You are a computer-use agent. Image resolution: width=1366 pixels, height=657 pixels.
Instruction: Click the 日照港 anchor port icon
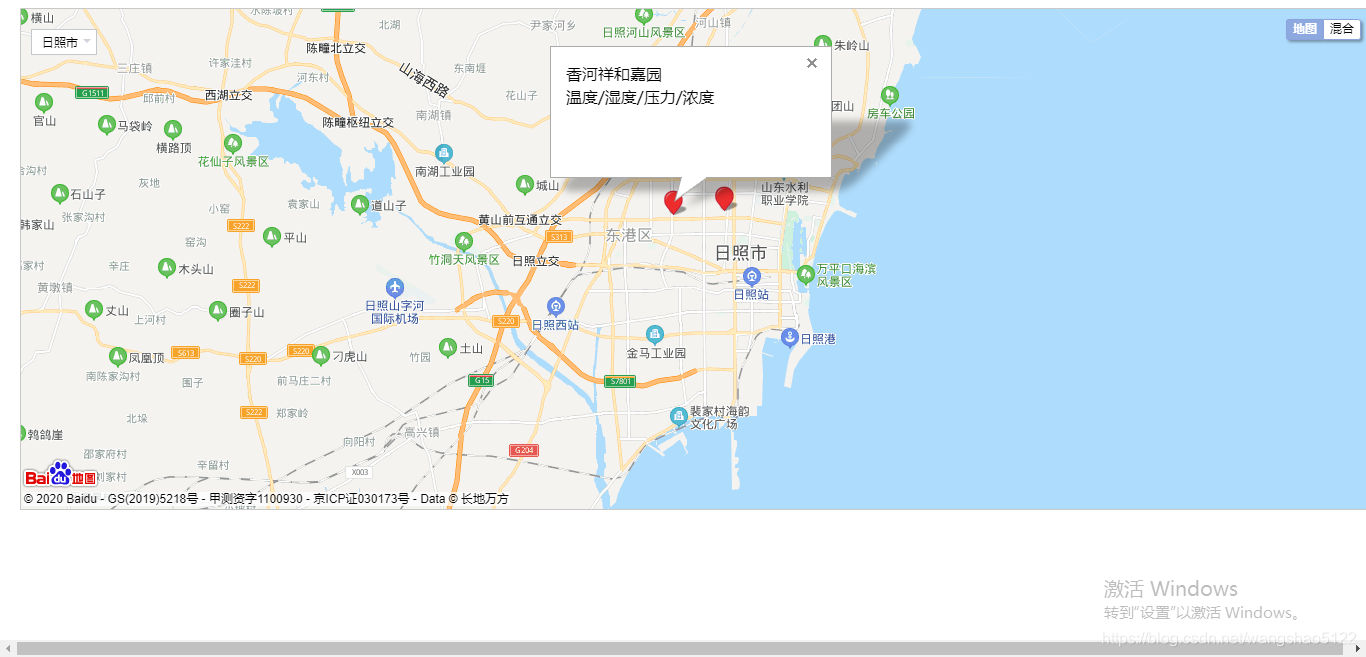[x=790, y=337]
